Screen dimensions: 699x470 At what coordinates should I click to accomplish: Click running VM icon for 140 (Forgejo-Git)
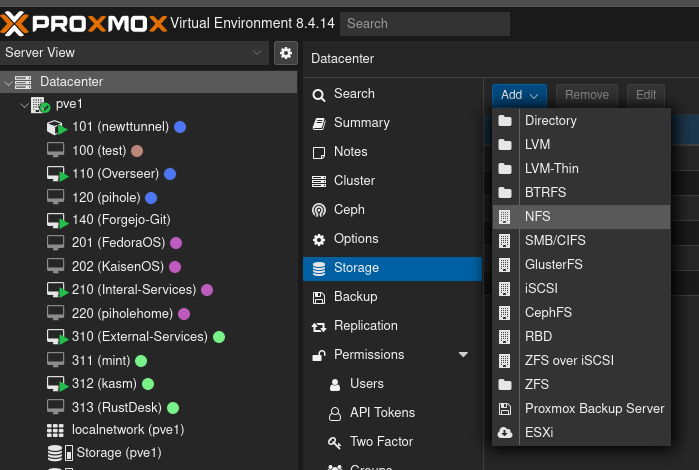[57, 220]
